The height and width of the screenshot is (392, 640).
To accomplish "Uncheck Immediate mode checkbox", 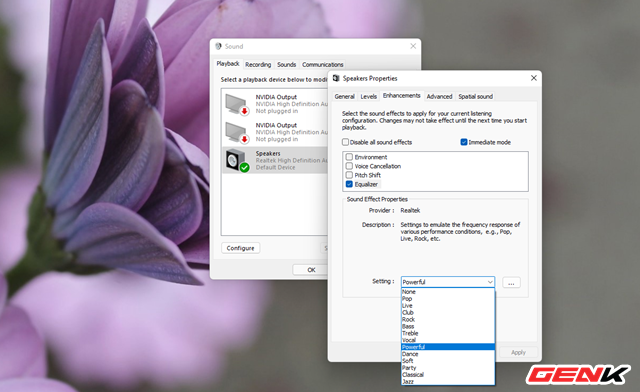I will pyautogui.click(x=464, y=142).
